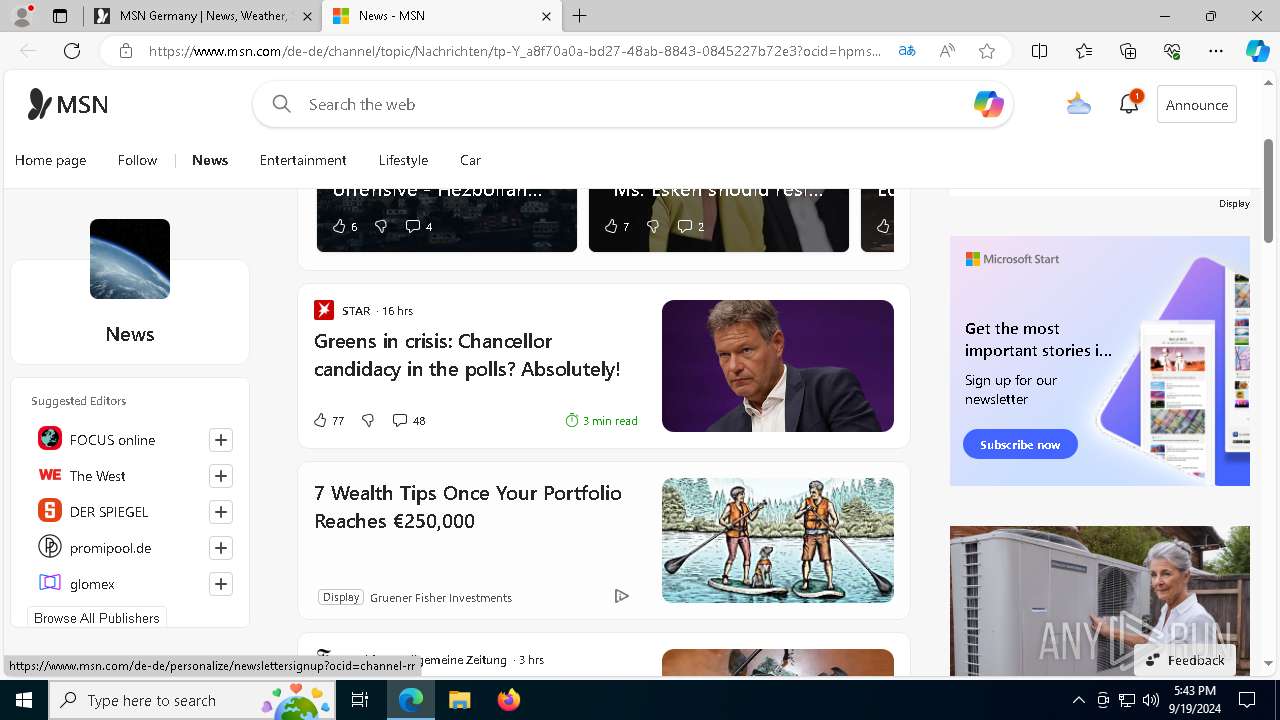The height and width of the screenshot is (720, 1280).
Task: Add this page to favorites
Action: pos(987,51)
